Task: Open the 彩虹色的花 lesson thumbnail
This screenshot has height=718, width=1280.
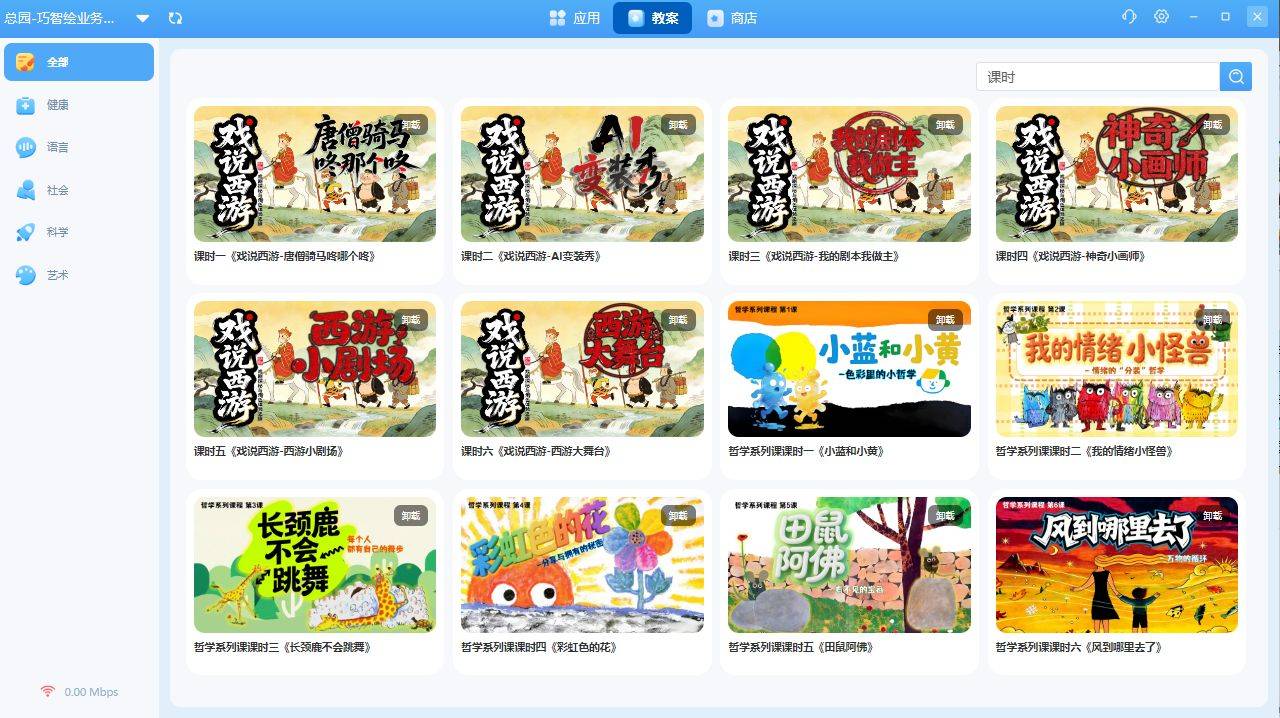Action: 582,565
